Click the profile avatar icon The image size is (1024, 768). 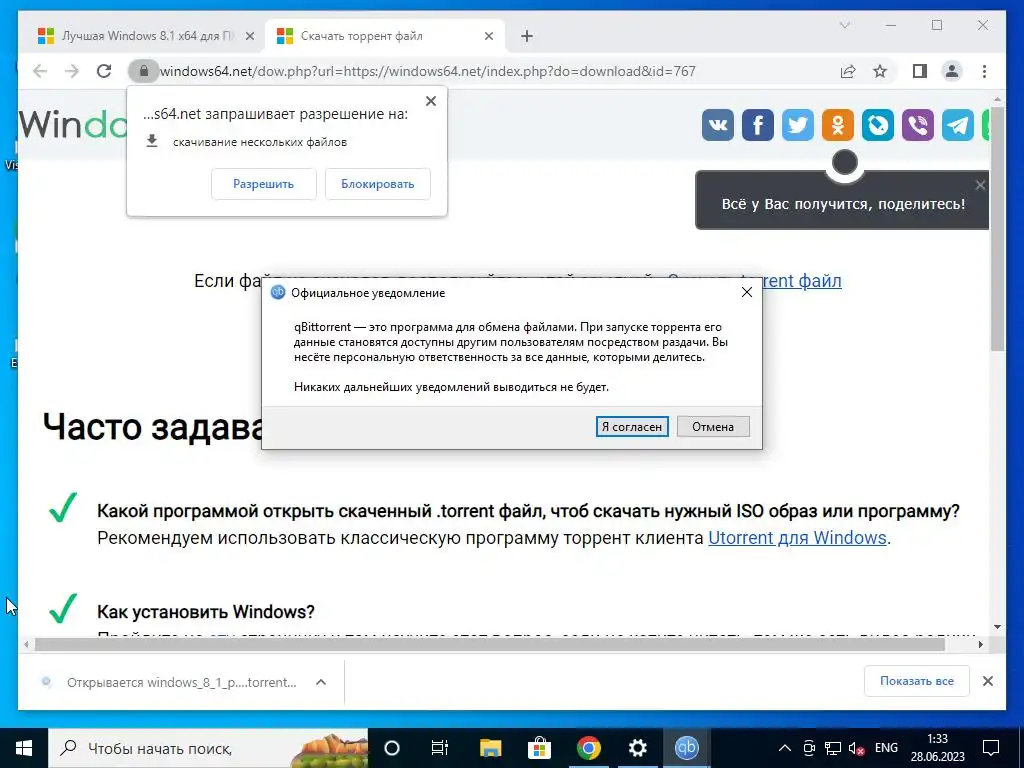(x=952, y=71)
